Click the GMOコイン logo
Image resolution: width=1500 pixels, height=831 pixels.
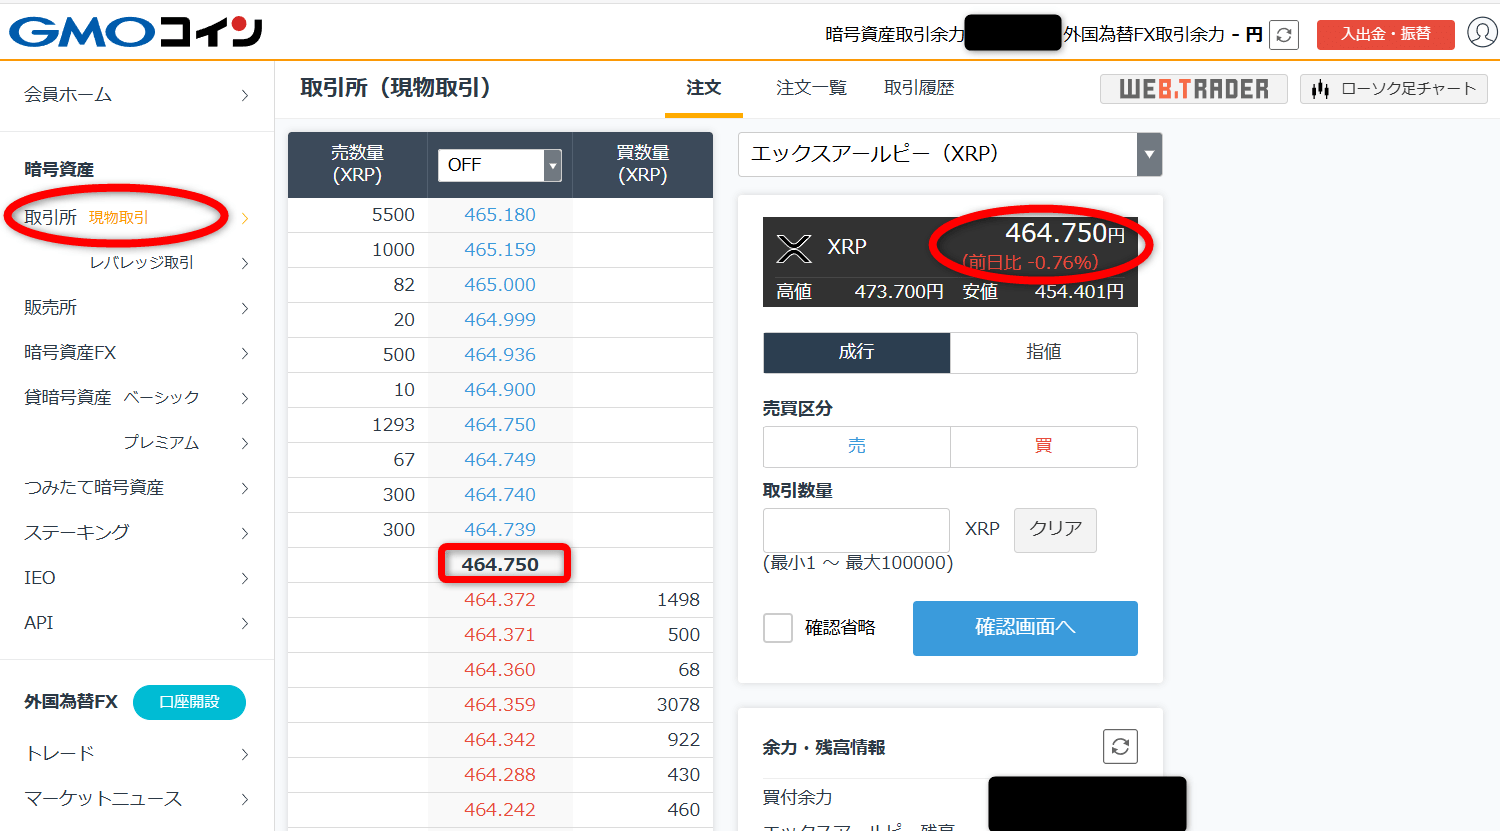point(136,32)
